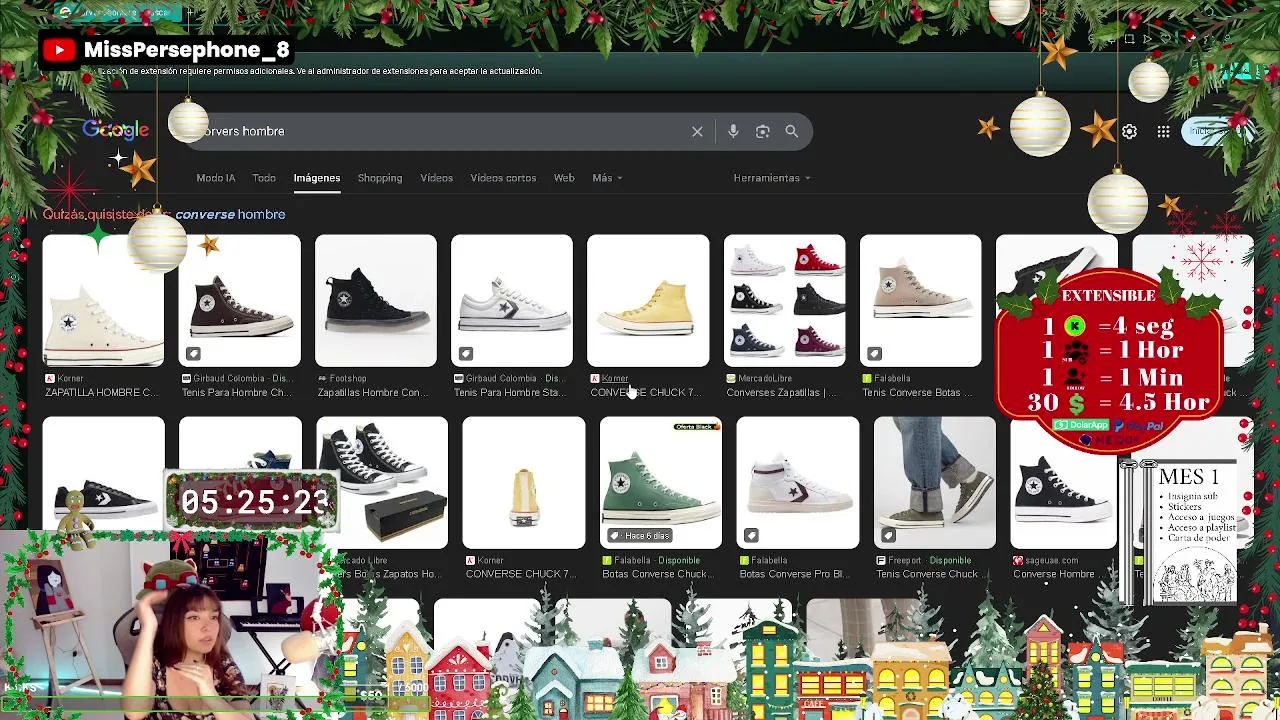Open 'Converses Zapatillas |...' MercadoLibre link
Screen dimensions: 1280x720
click(x=781, y=392)
